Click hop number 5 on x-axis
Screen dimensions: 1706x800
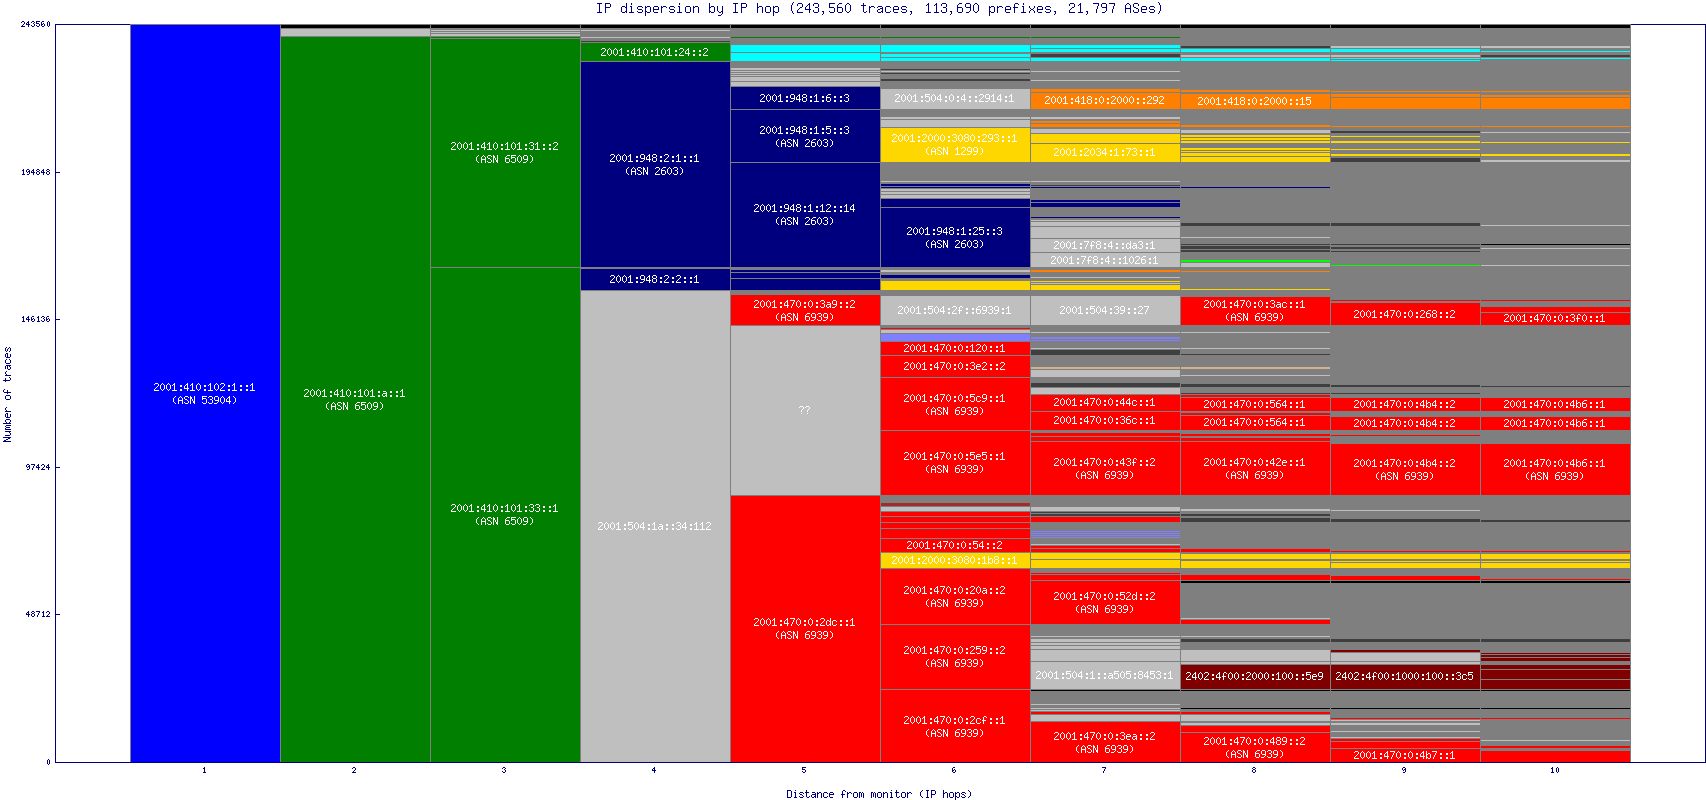[x=804, y=770]
